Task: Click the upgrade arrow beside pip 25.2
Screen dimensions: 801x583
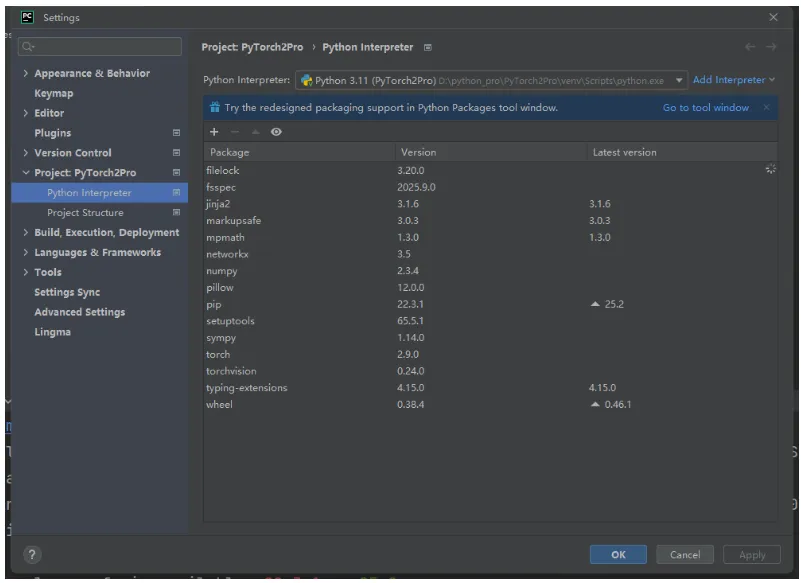Action: pos(595,304)
